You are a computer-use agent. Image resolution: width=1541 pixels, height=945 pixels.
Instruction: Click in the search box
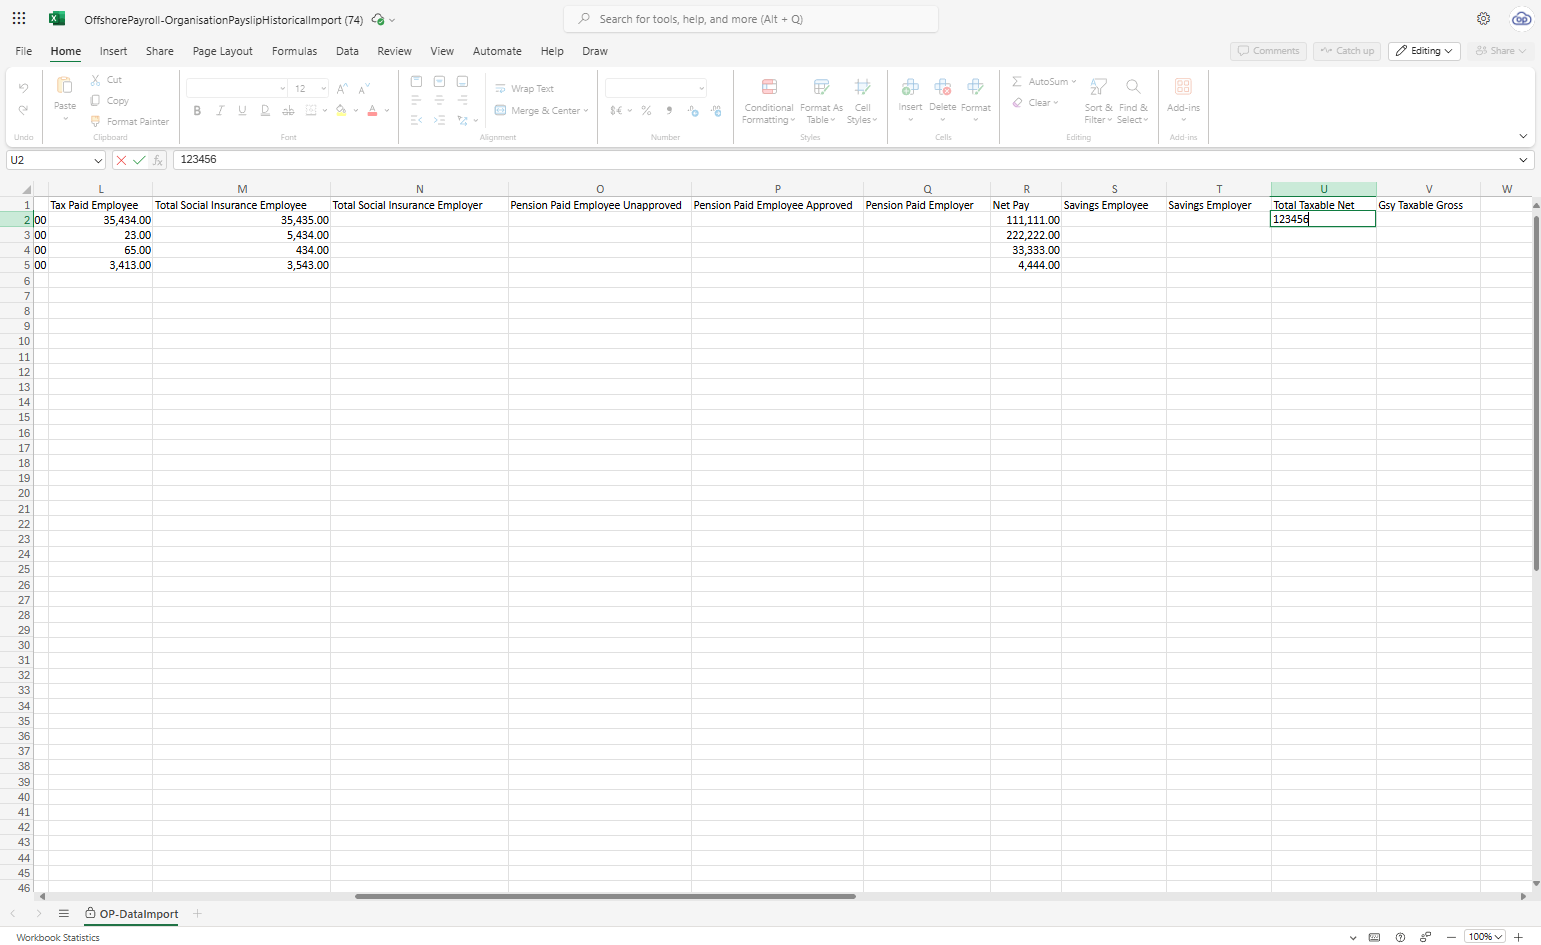[751, 19]
